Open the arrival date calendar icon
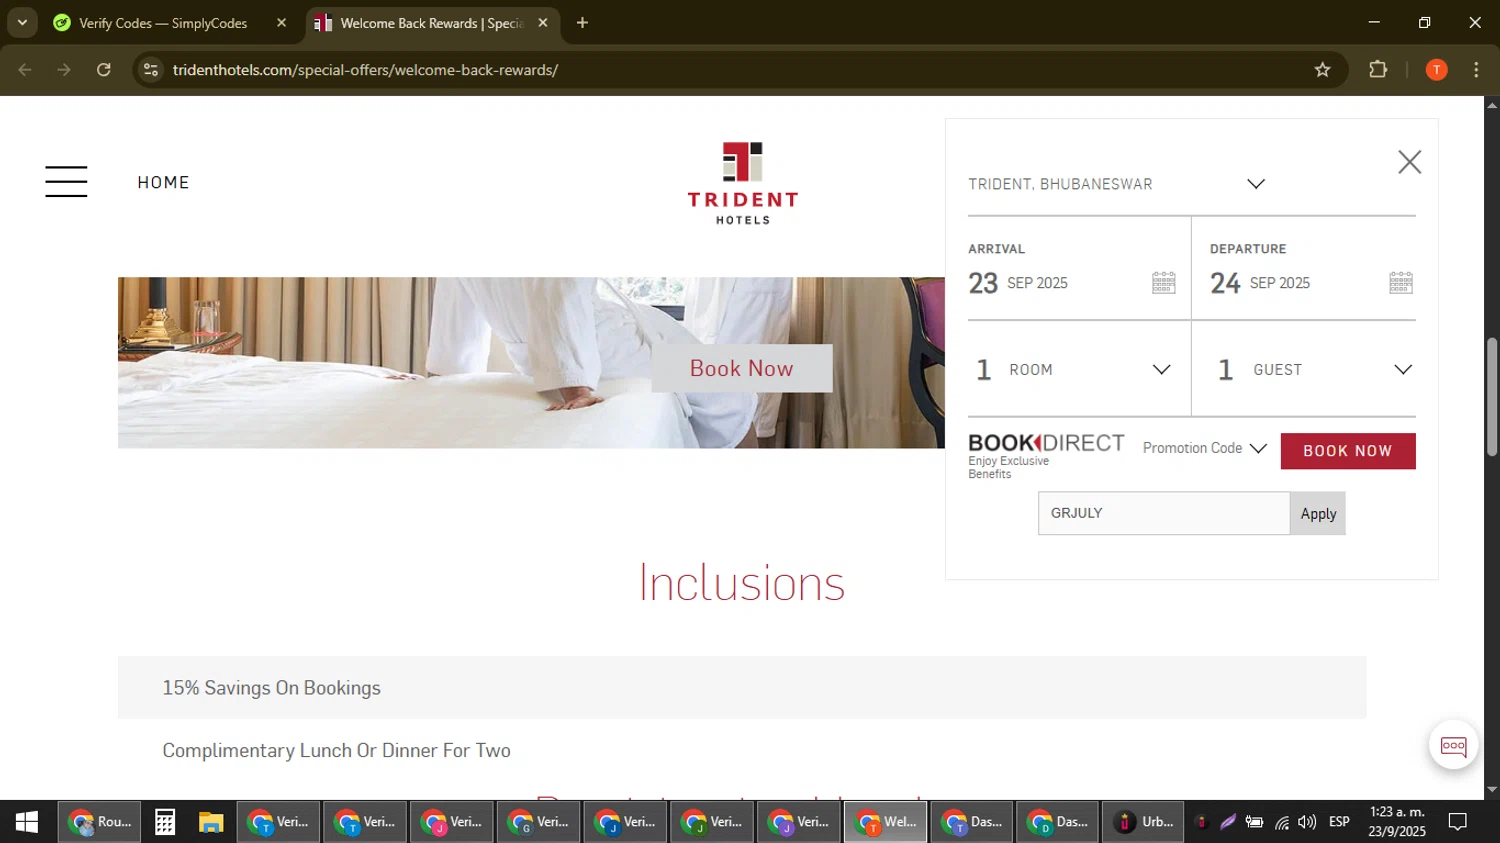 pos(1163,283)
